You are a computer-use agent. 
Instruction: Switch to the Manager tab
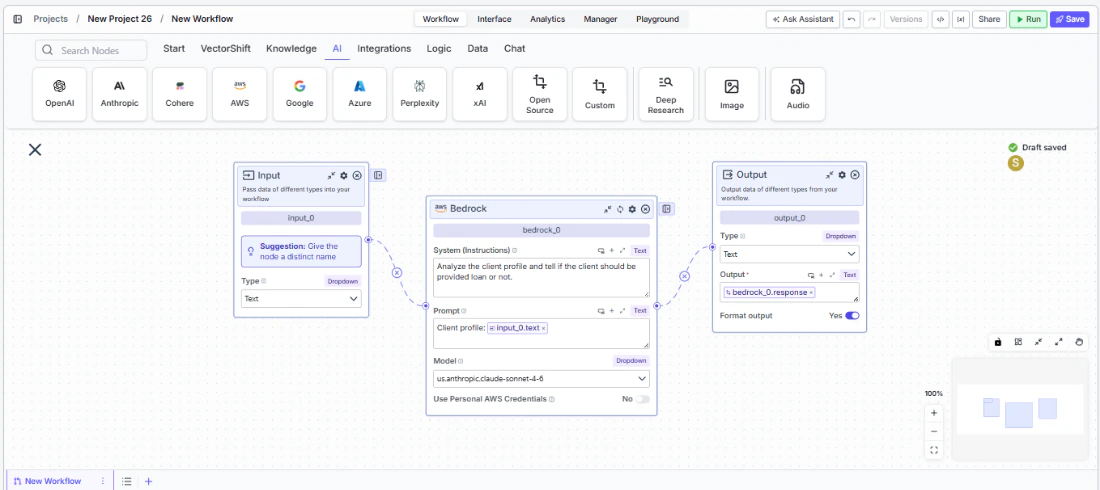pos(601,19)
